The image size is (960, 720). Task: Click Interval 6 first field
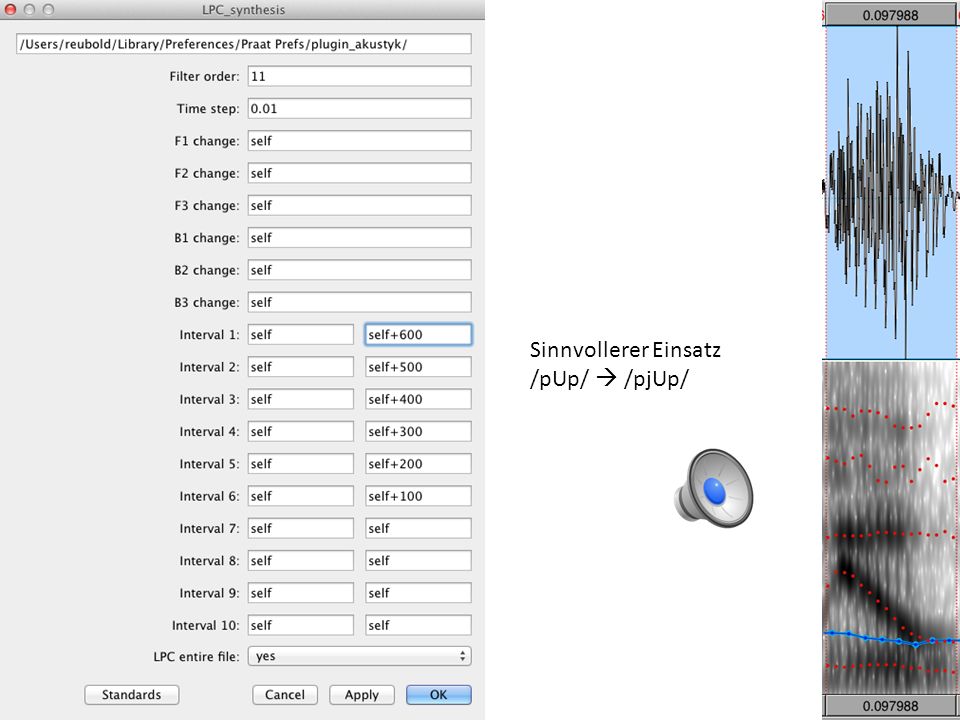[301, 497]
